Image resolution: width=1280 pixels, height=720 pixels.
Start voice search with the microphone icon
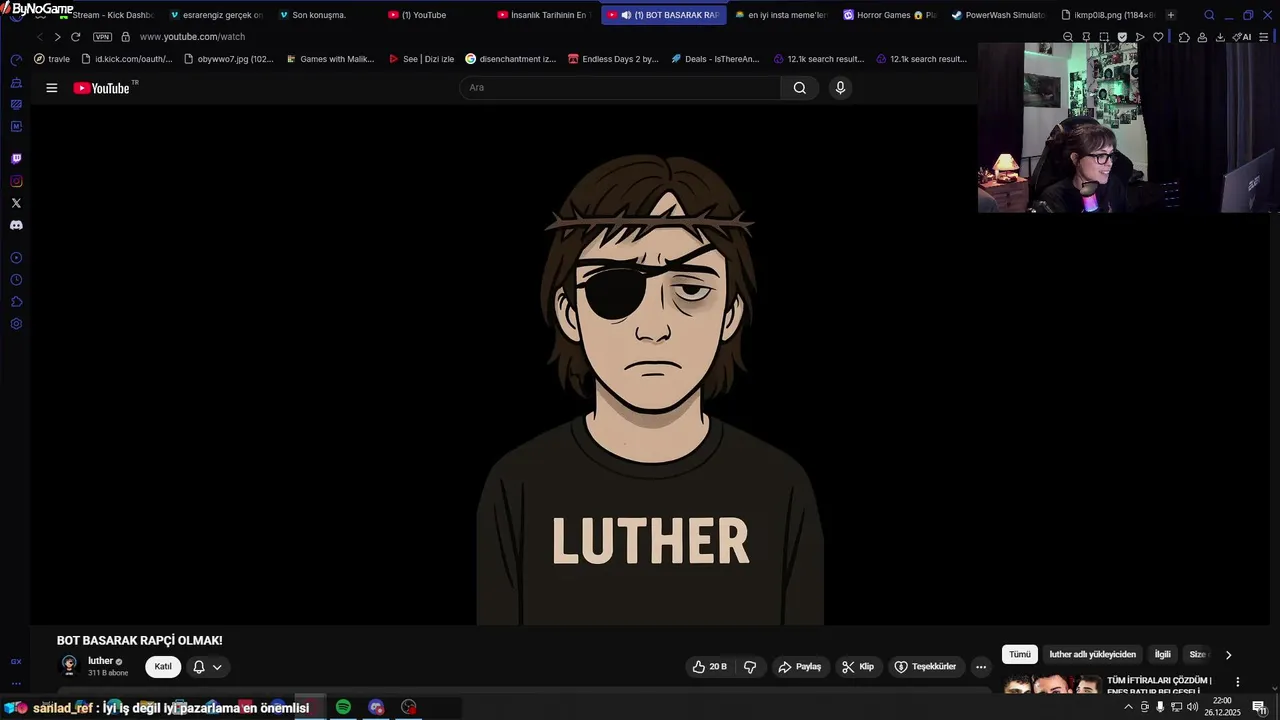coord(840,88)
